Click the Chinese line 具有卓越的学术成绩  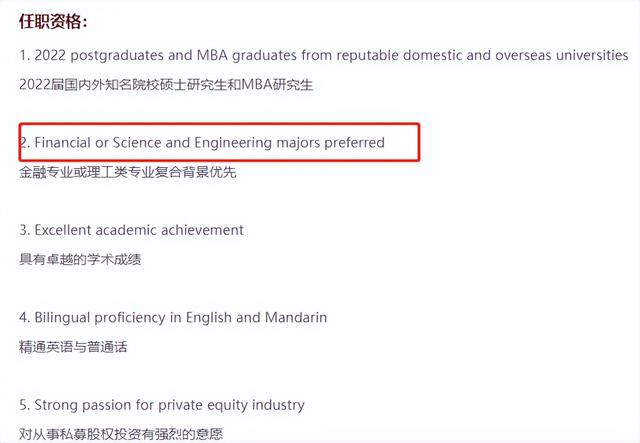tap(80, 259)
